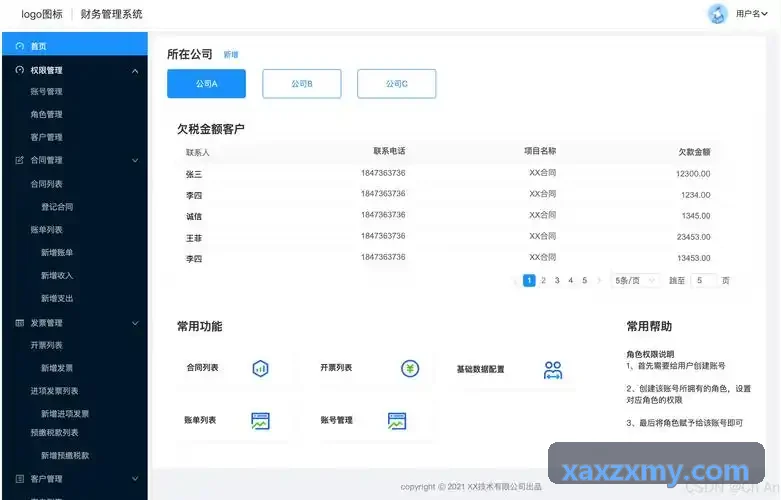Select the 公司A button
Viewport: 781px width, 500px height.
coord(206,84)
